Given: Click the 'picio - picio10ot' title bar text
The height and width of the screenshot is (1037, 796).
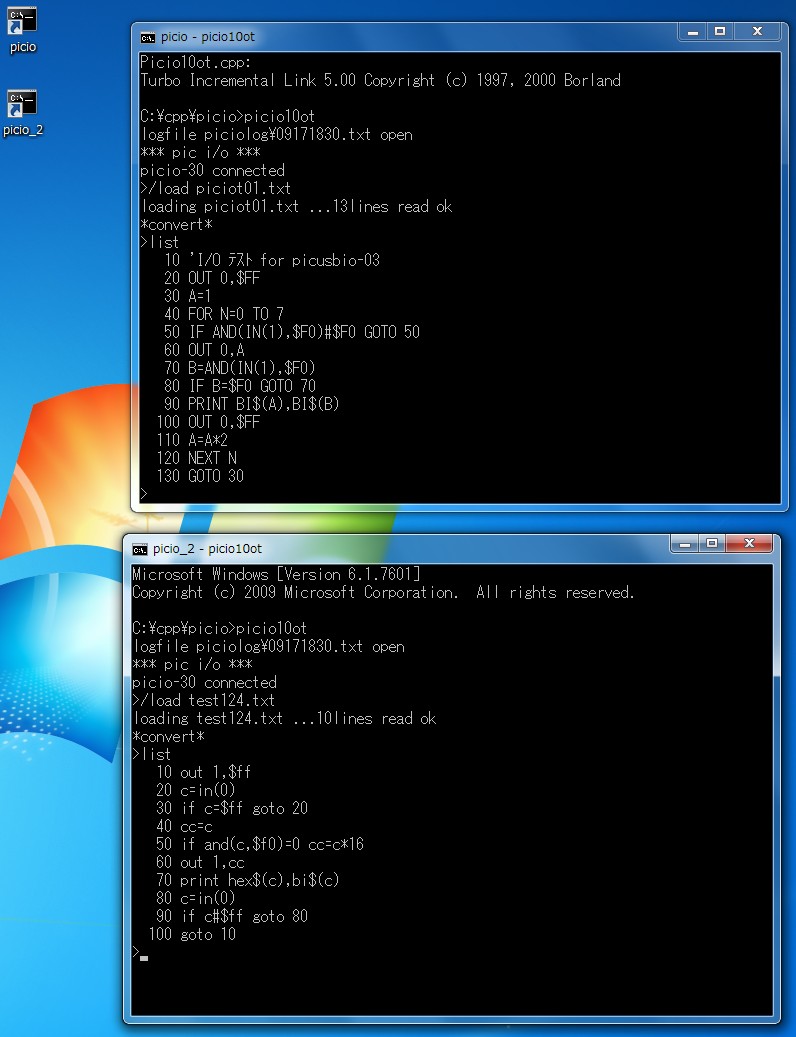Looking at the screenshot, I should (x=207, y=37).
